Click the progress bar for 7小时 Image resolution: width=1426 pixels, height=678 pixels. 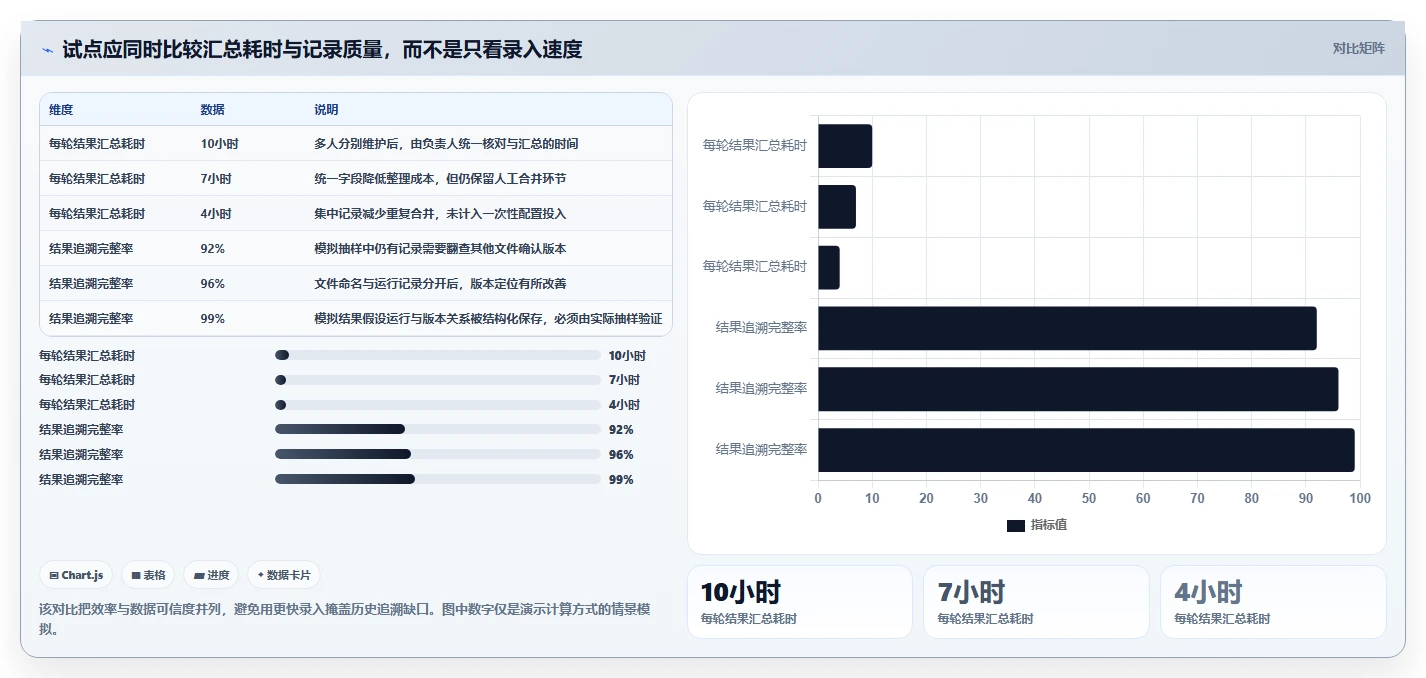[438, 380]
